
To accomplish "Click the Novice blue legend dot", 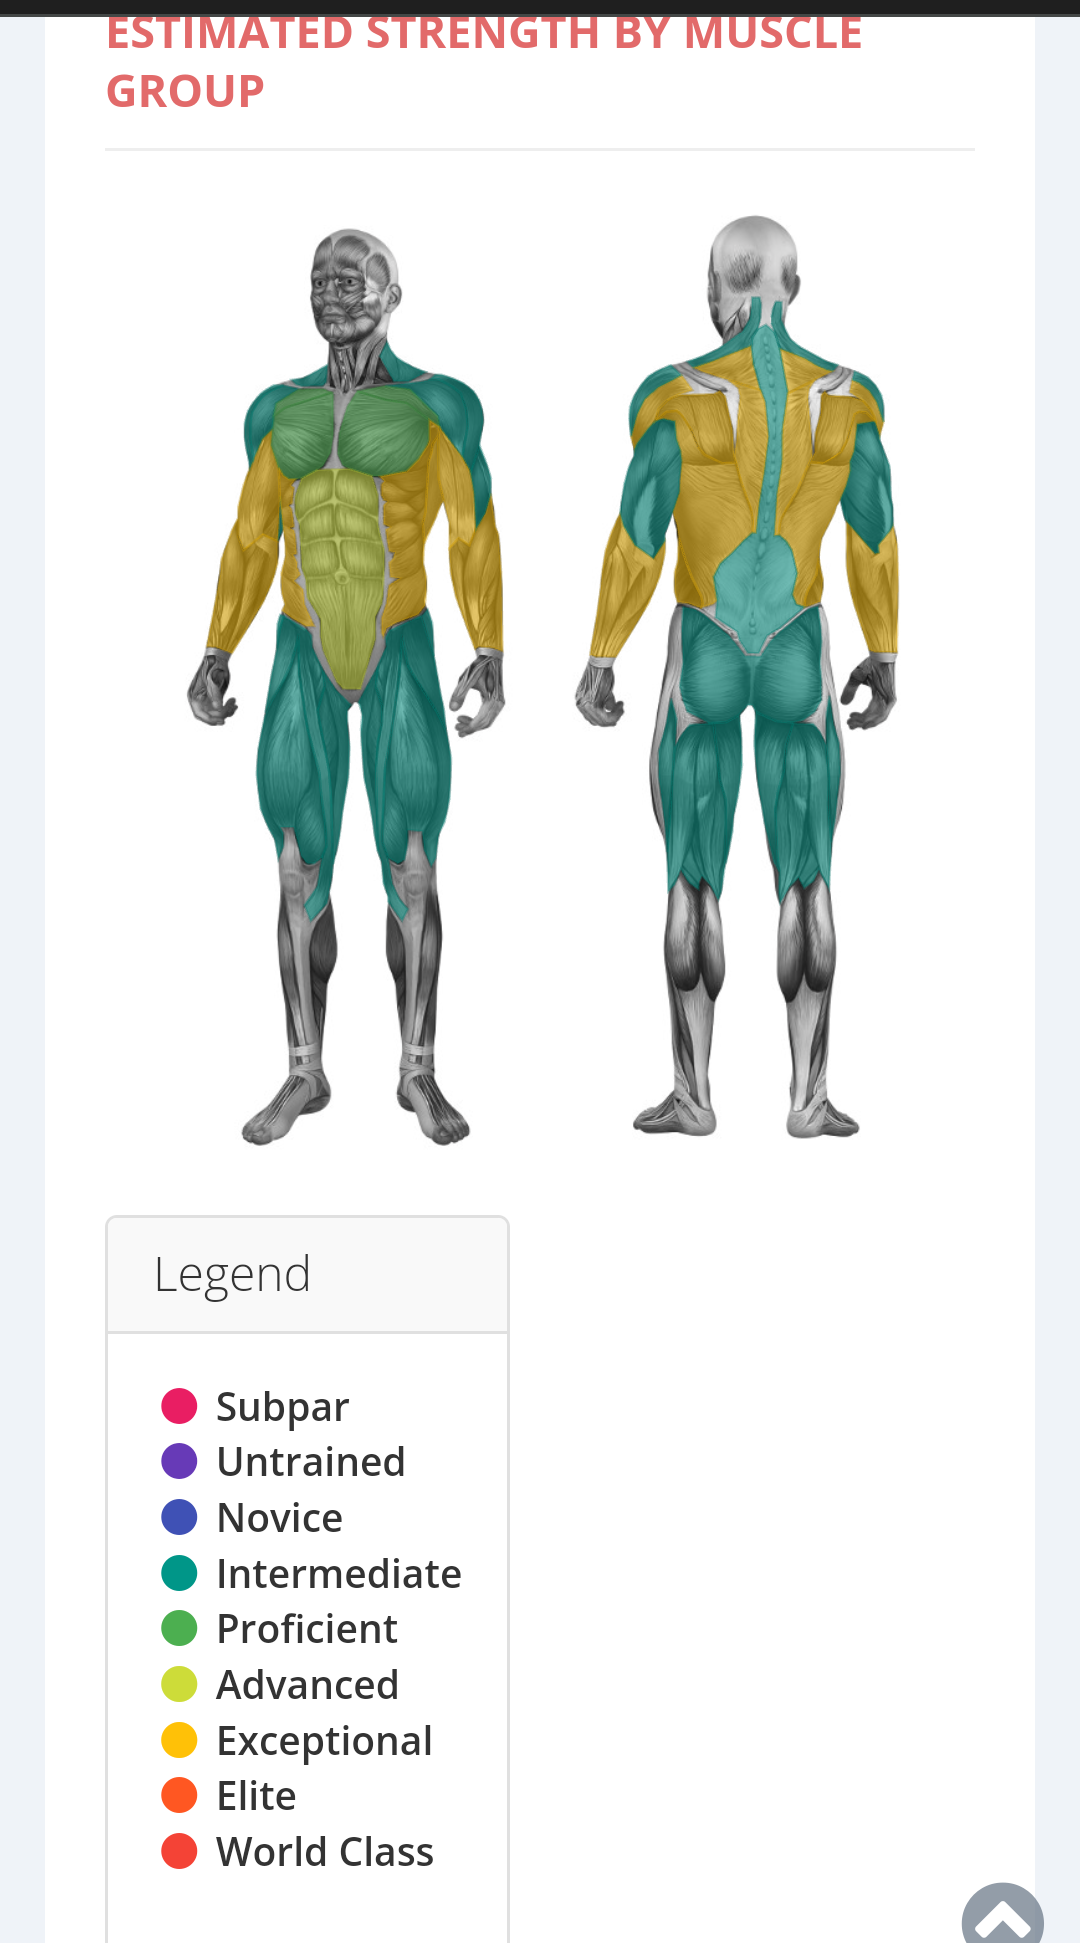I will [179, 1517].
